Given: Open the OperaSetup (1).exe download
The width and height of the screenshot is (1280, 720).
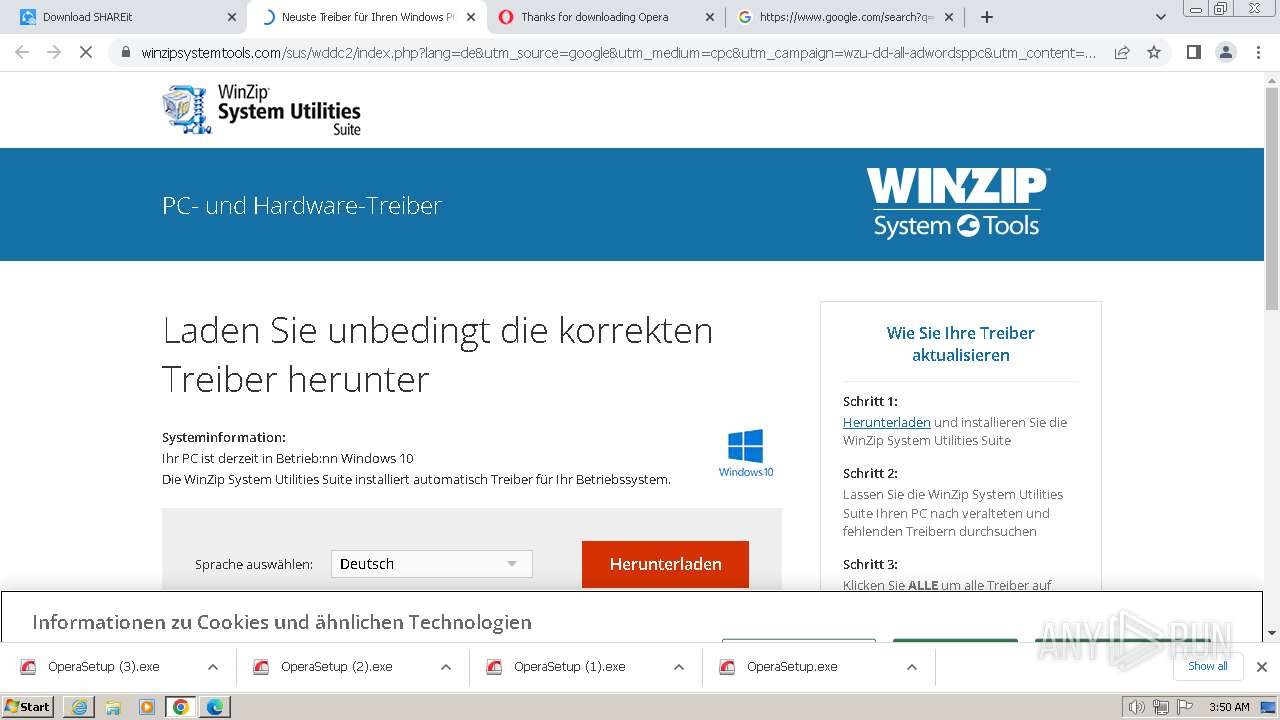Looking at the screenshot, I should point(570,667).
